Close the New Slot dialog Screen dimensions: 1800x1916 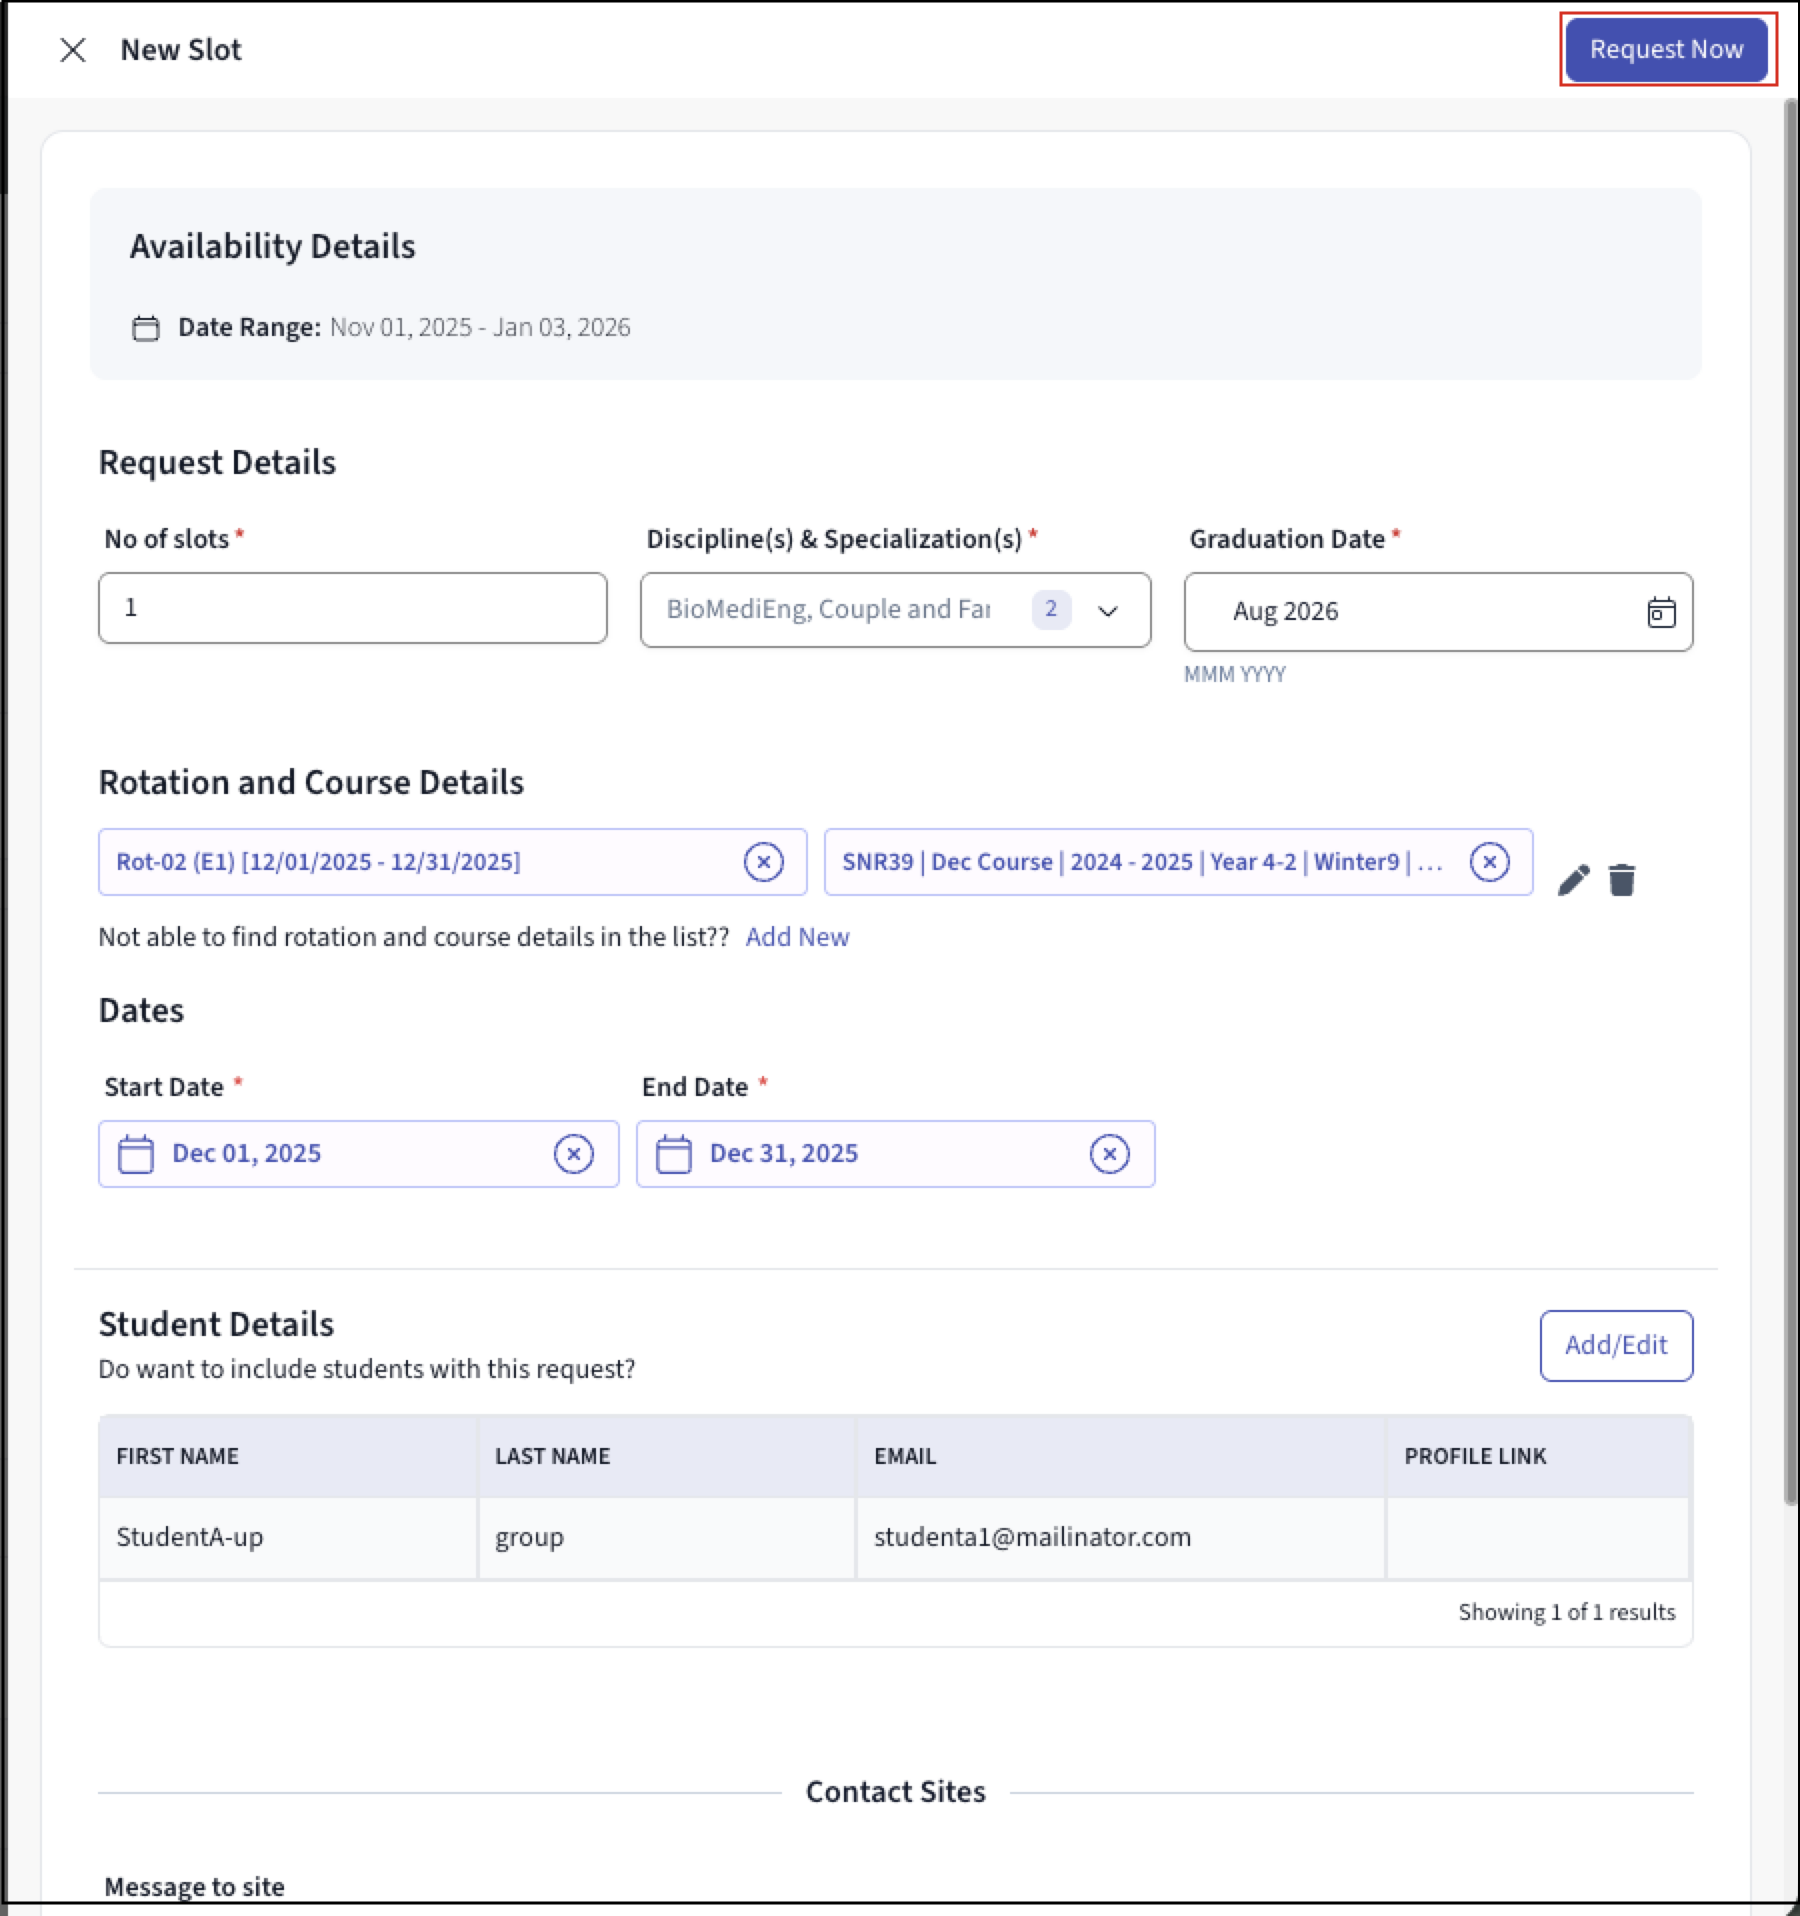pyautogui.click(x=72, y=50)
